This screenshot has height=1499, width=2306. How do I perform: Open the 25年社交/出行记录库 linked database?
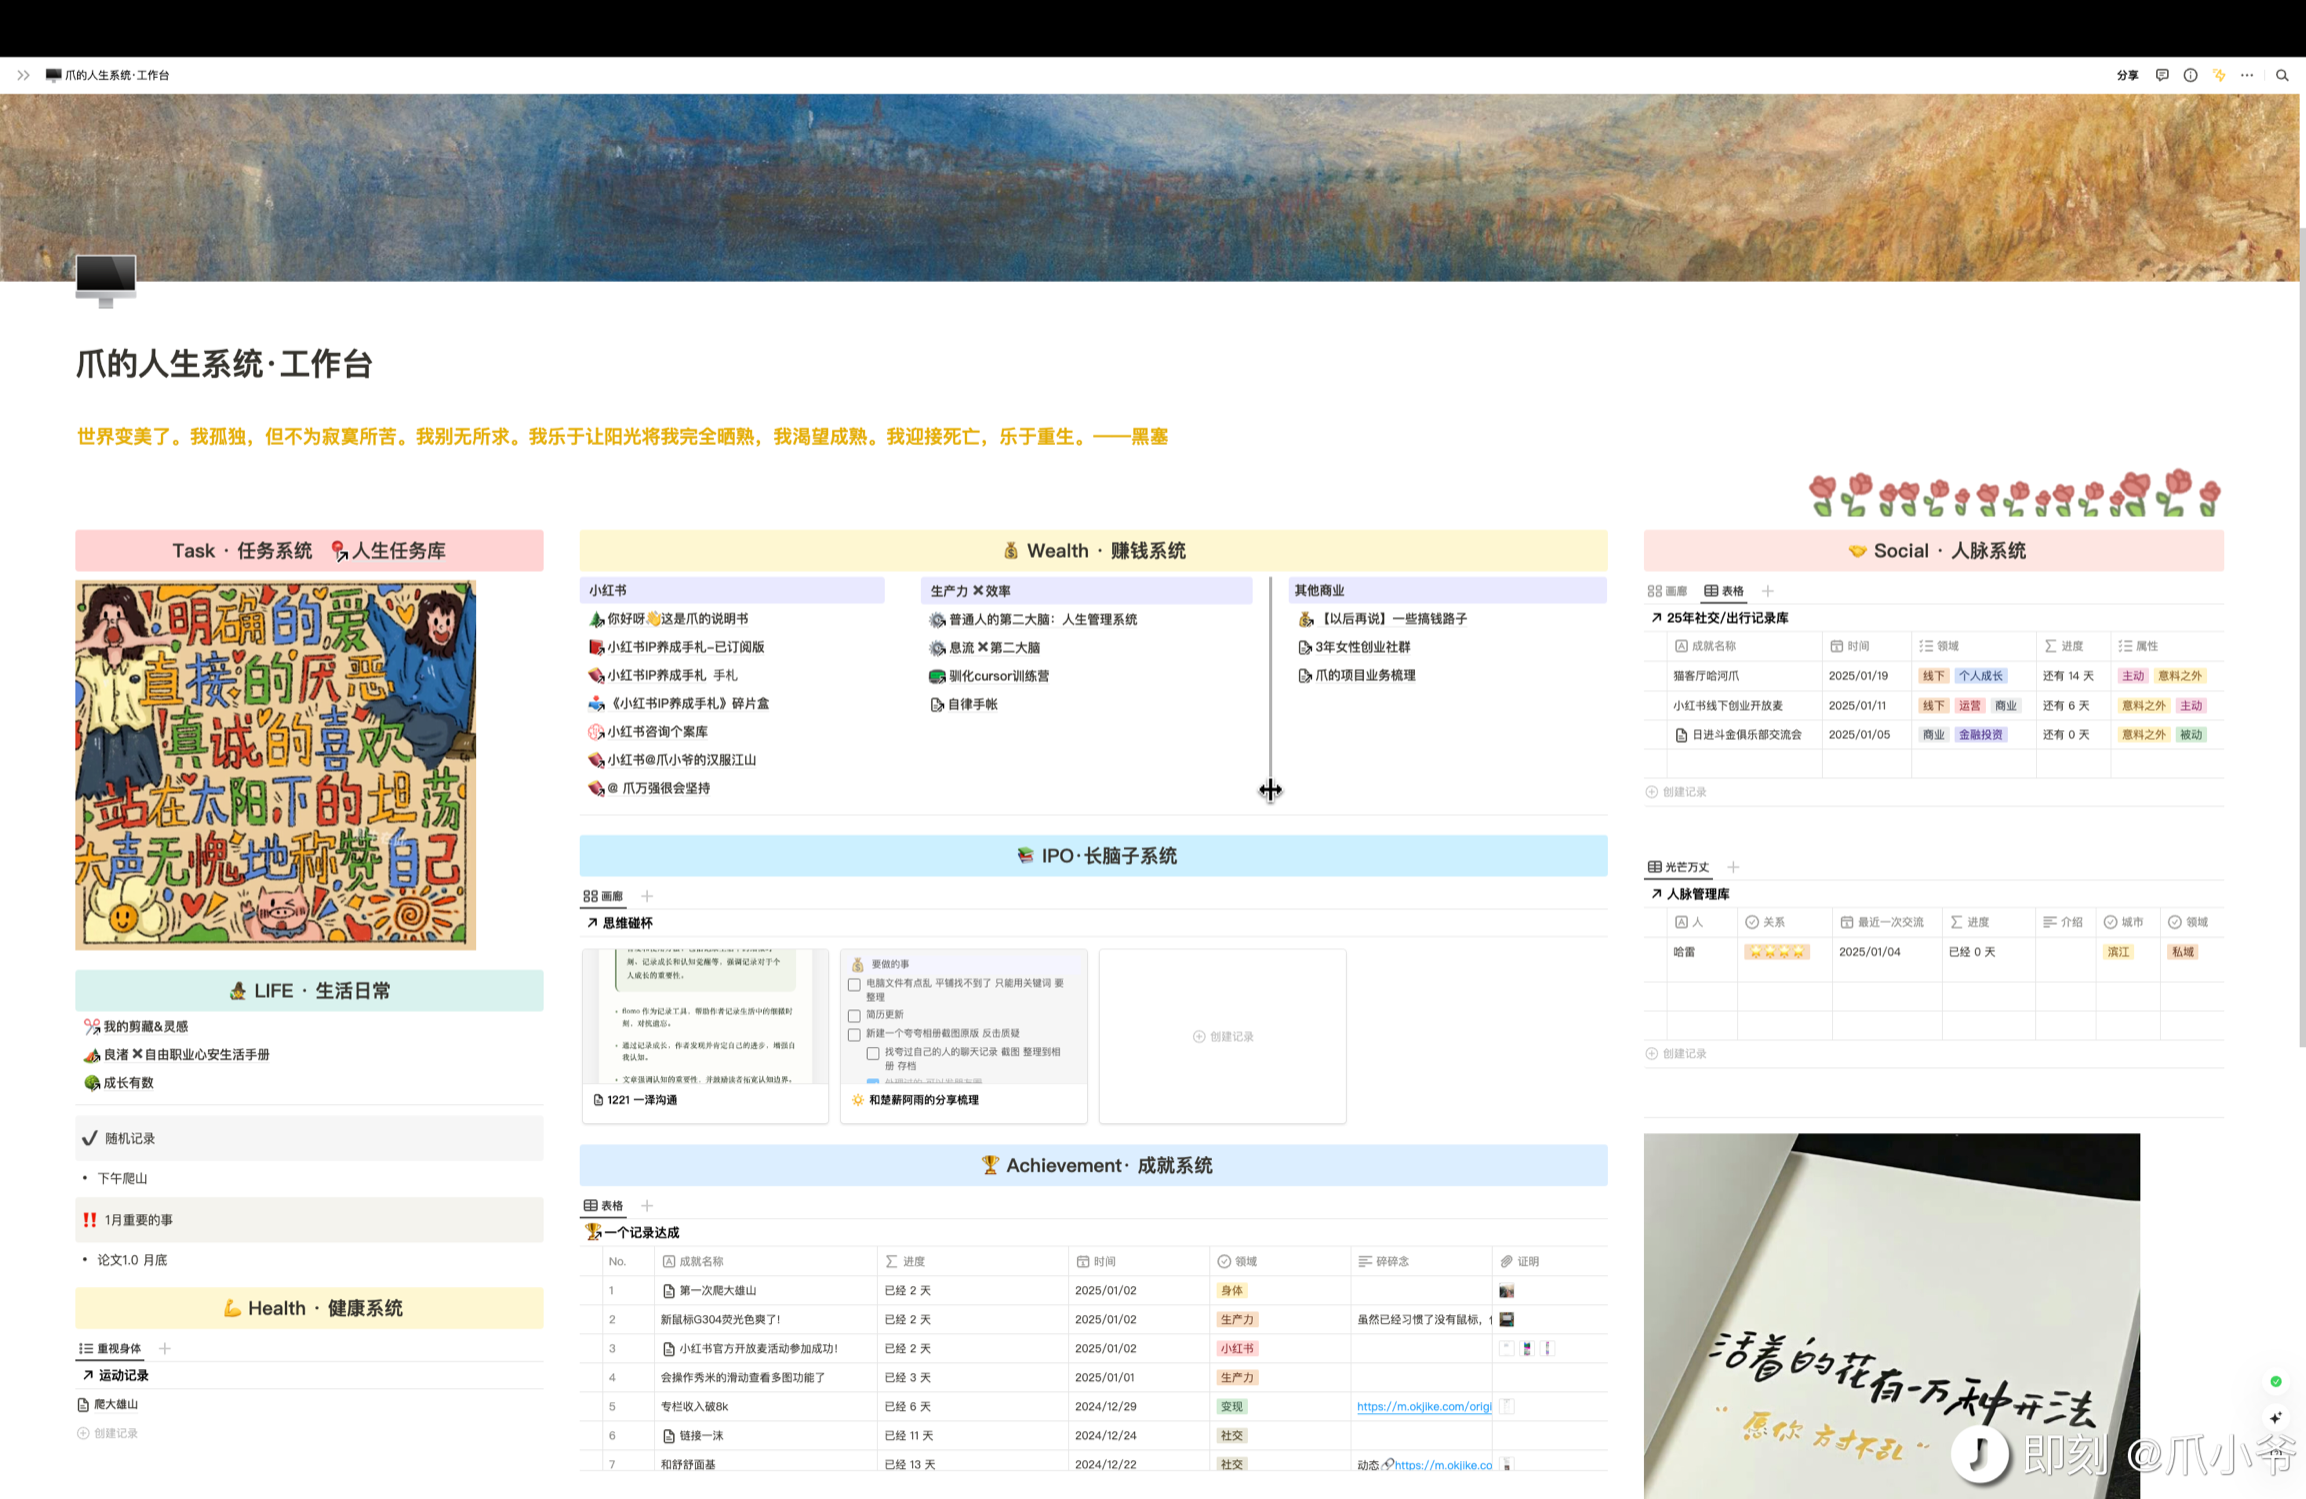coord(1726,618)
